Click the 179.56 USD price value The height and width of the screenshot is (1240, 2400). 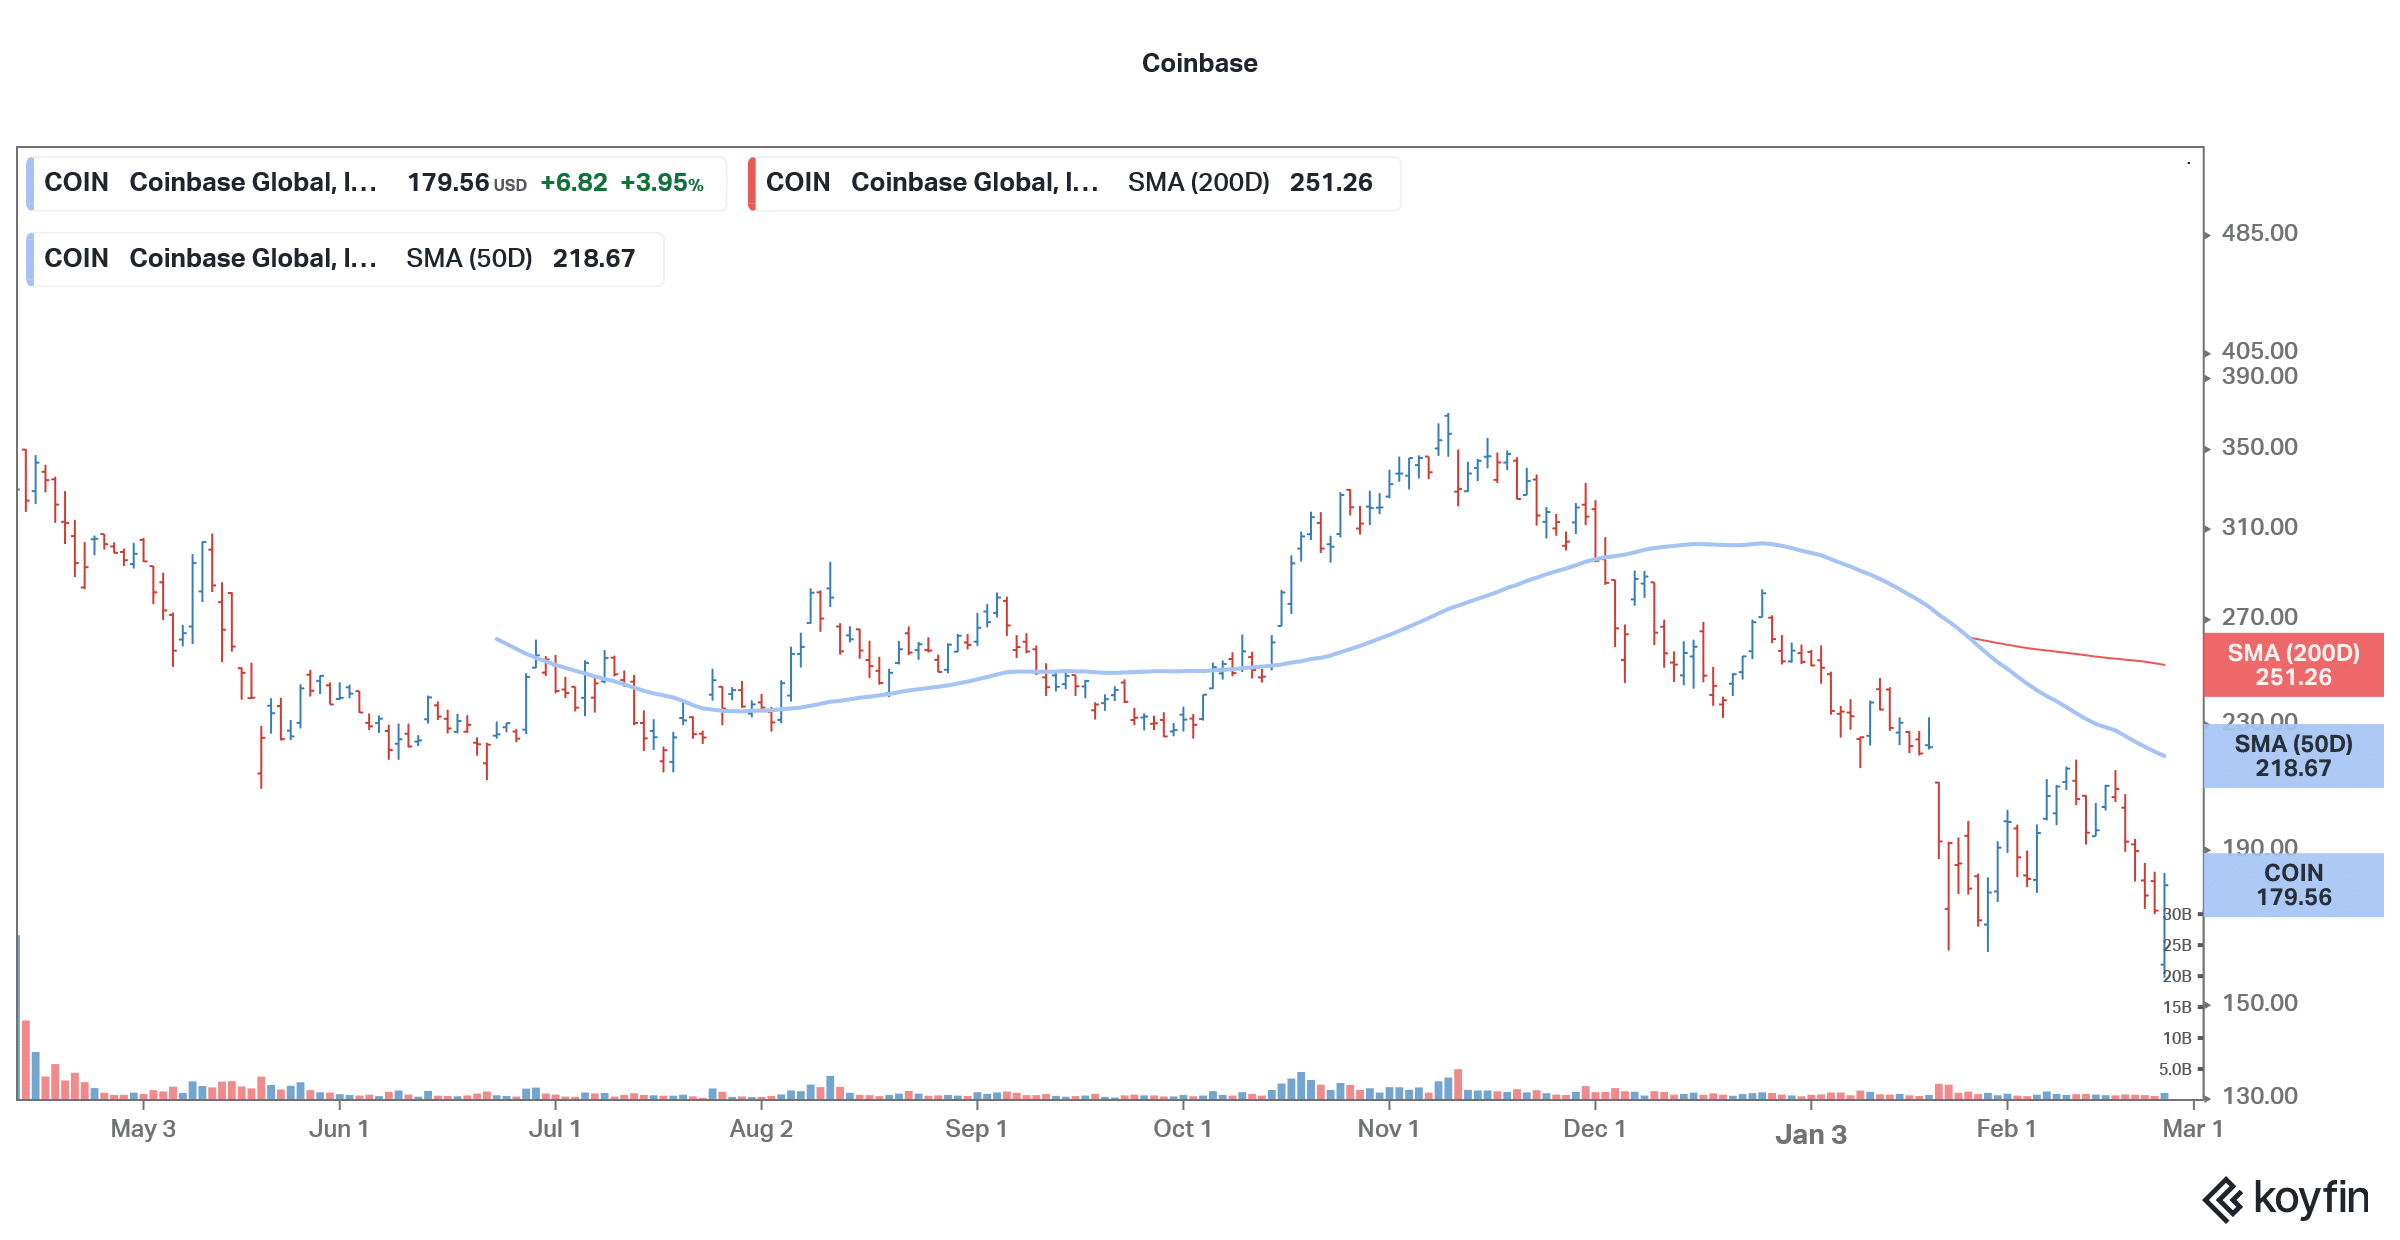tap(467, 183)
